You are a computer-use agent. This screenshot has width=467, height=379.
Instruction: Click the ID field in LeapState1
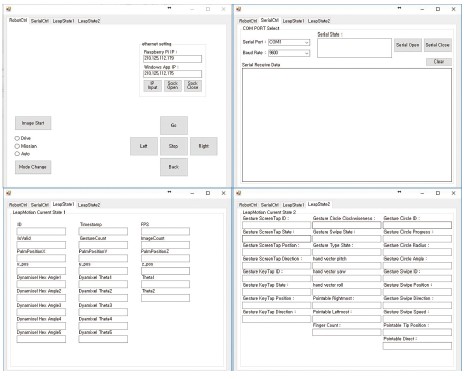click(41, 231)
